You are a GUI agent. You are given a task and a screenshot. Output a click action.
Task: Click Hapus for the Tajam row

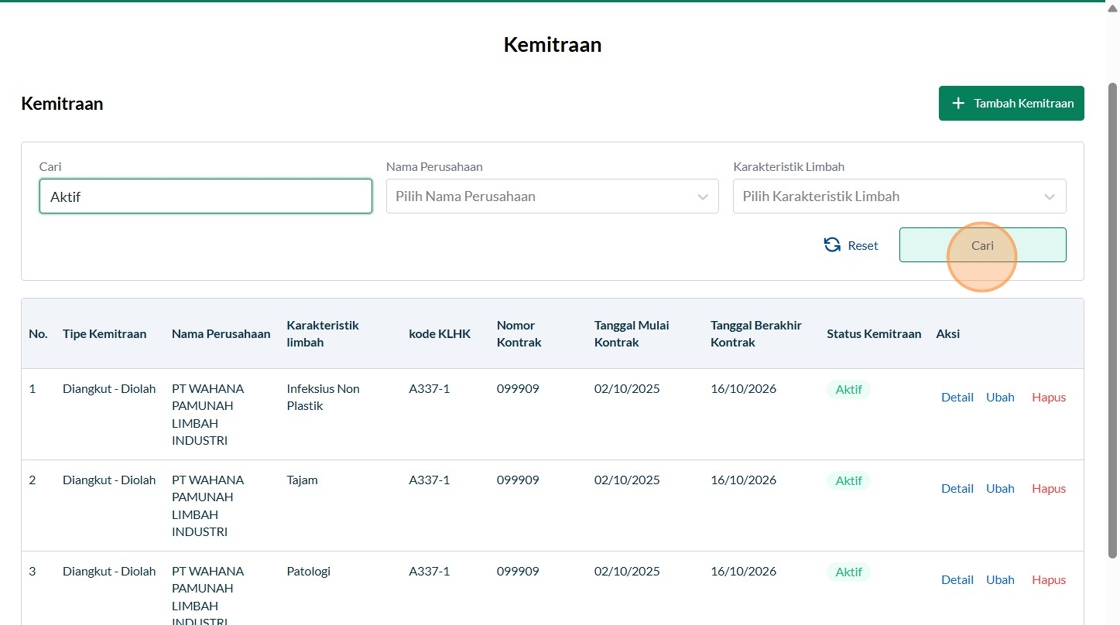pyautogui.click(x=1049, y=488)
